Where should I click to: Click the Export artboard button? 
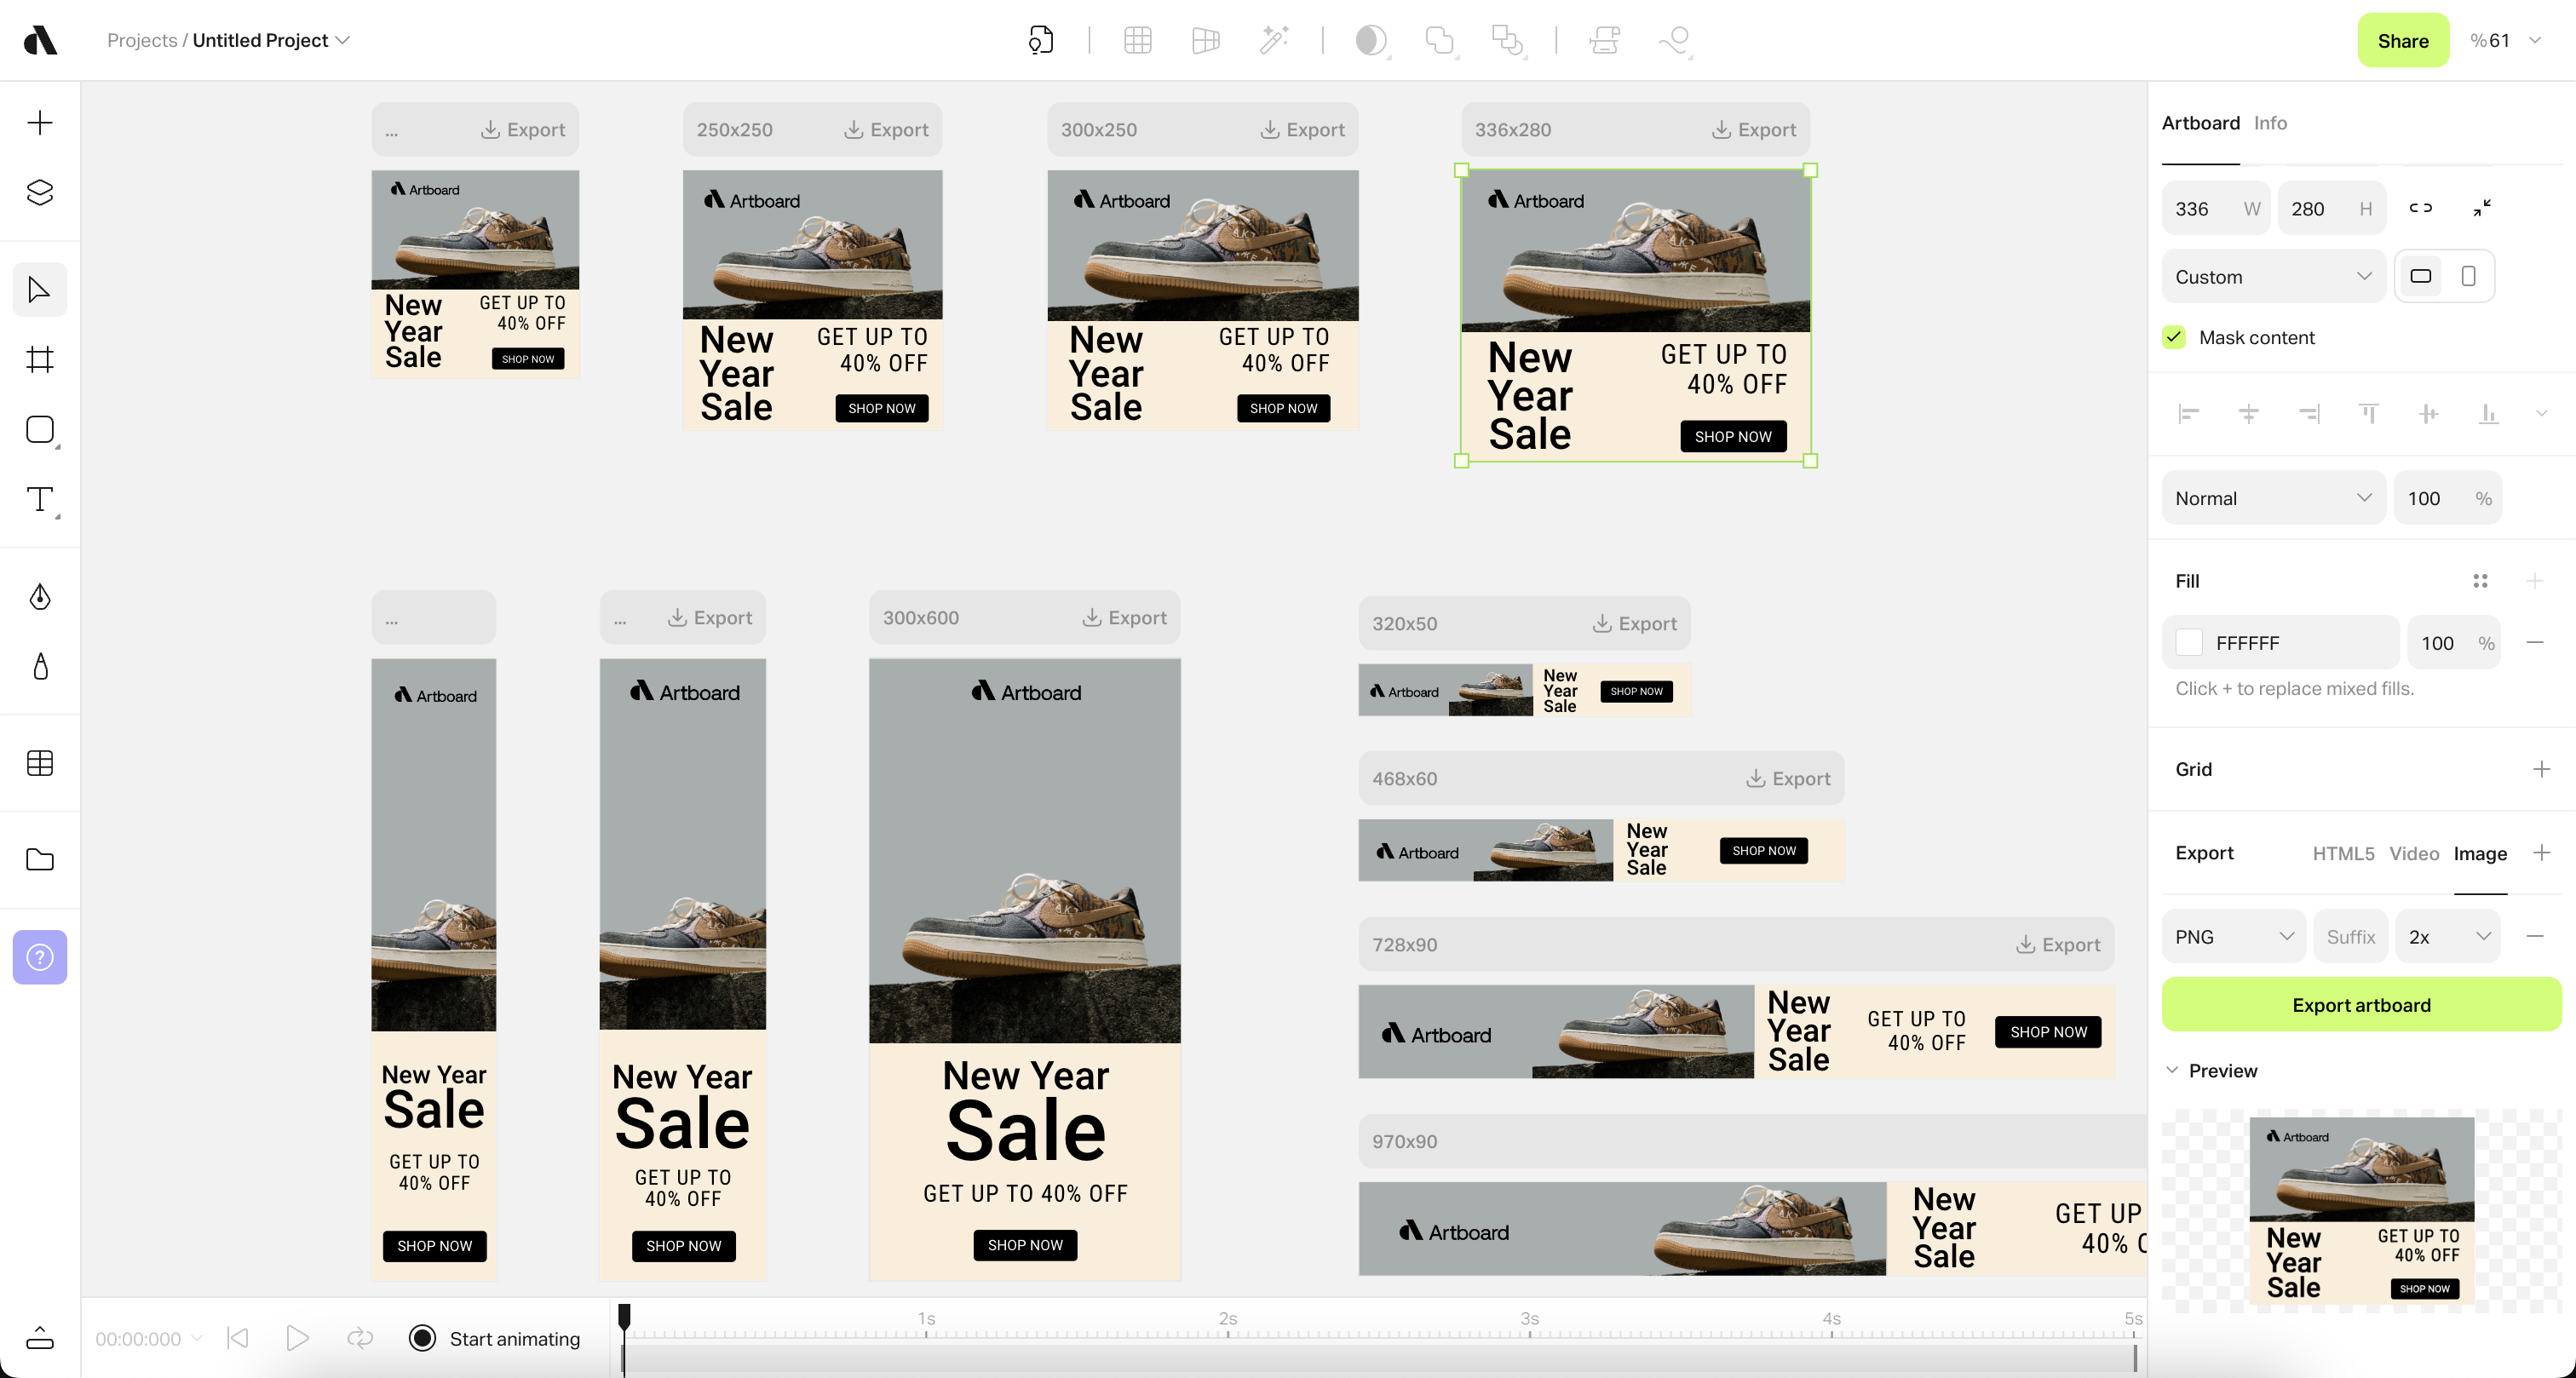point(2361,1005)
